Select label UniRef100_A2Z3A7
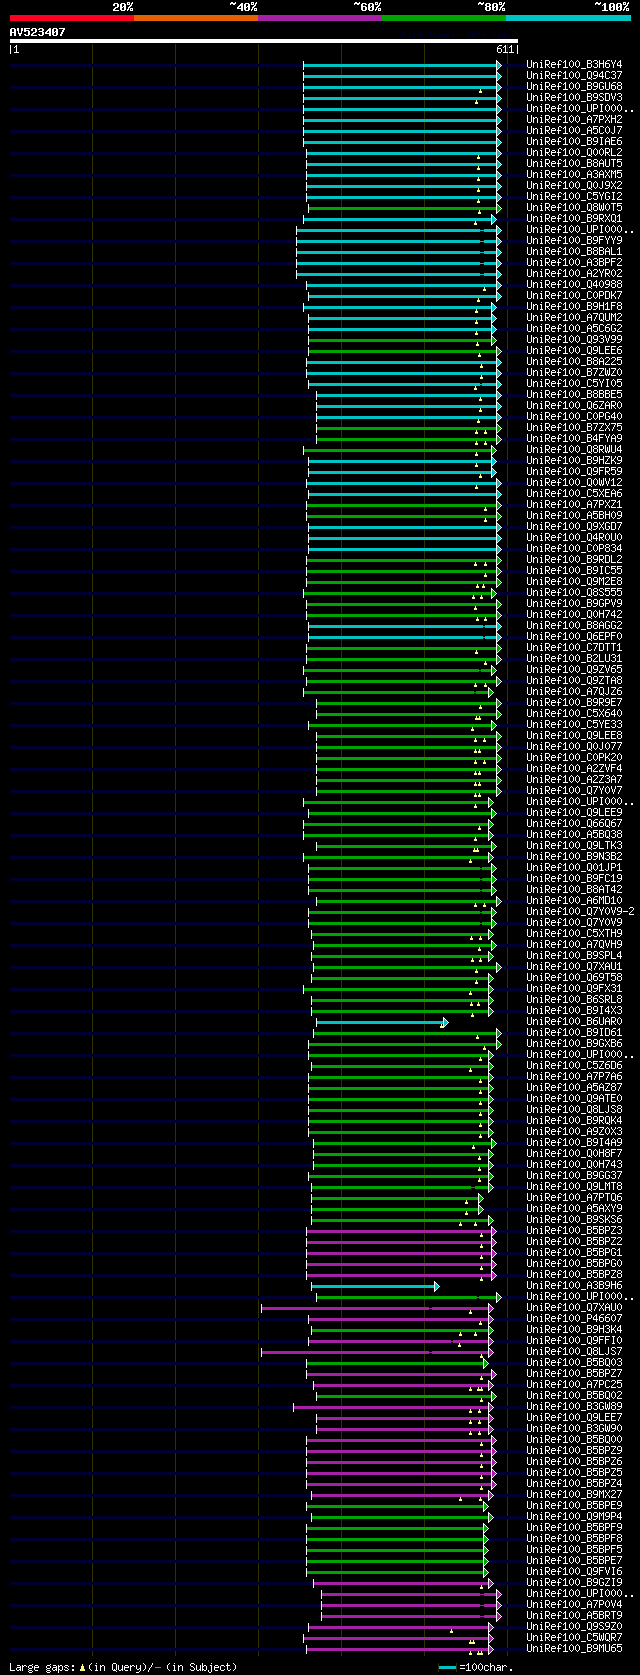Image resolution: width=640 pixels, height=1675 pixels. coord(574,780)
